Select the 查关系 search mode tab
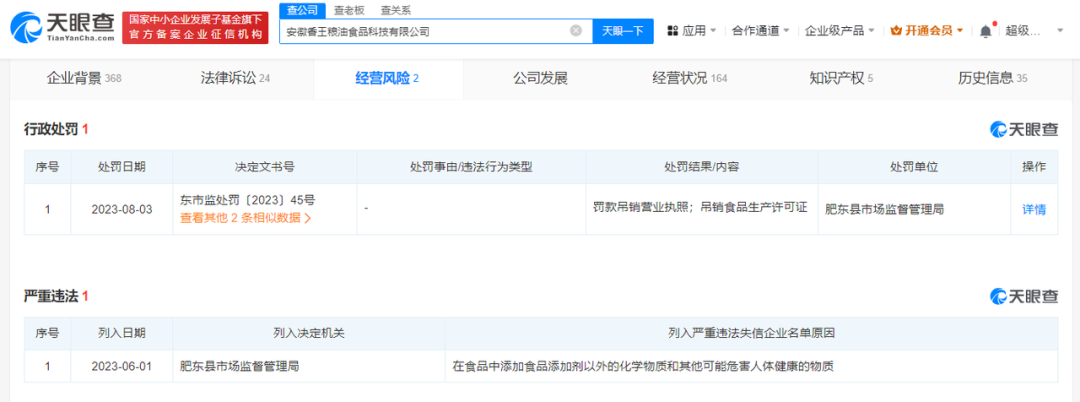This screenshot has height=402, width=1080. (394, 10)
